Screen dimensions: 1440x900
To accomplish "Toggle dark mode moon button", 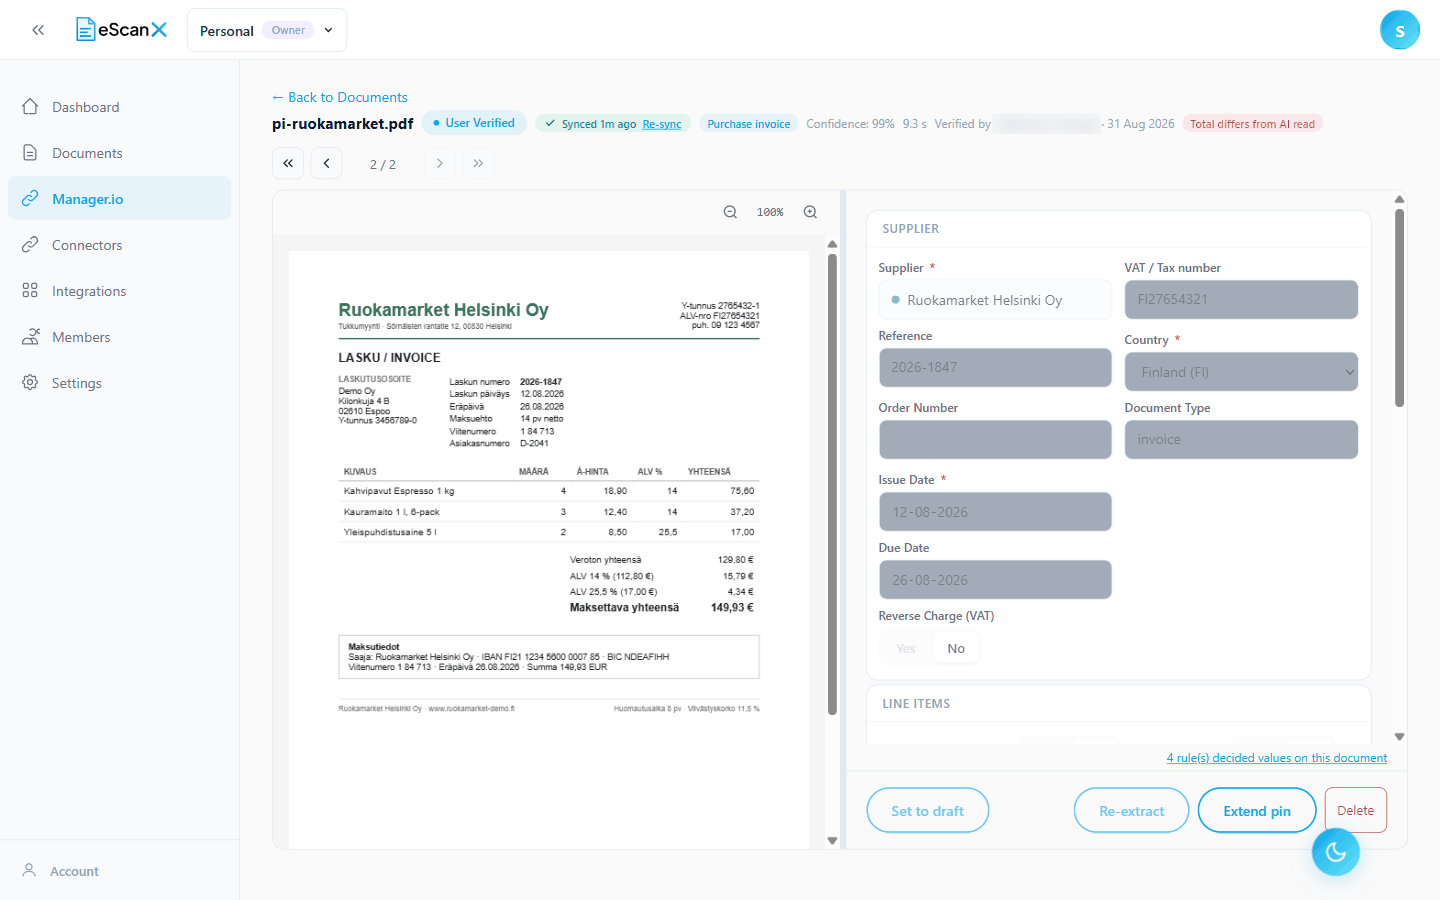I will click(1336, 852).
